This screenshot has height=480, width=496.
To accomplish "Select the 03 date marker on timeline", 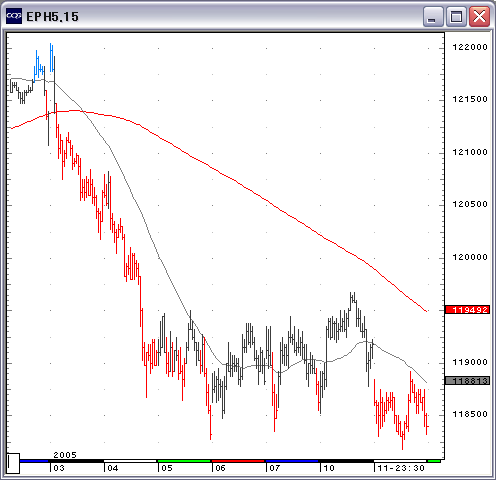I will (59, 468).
